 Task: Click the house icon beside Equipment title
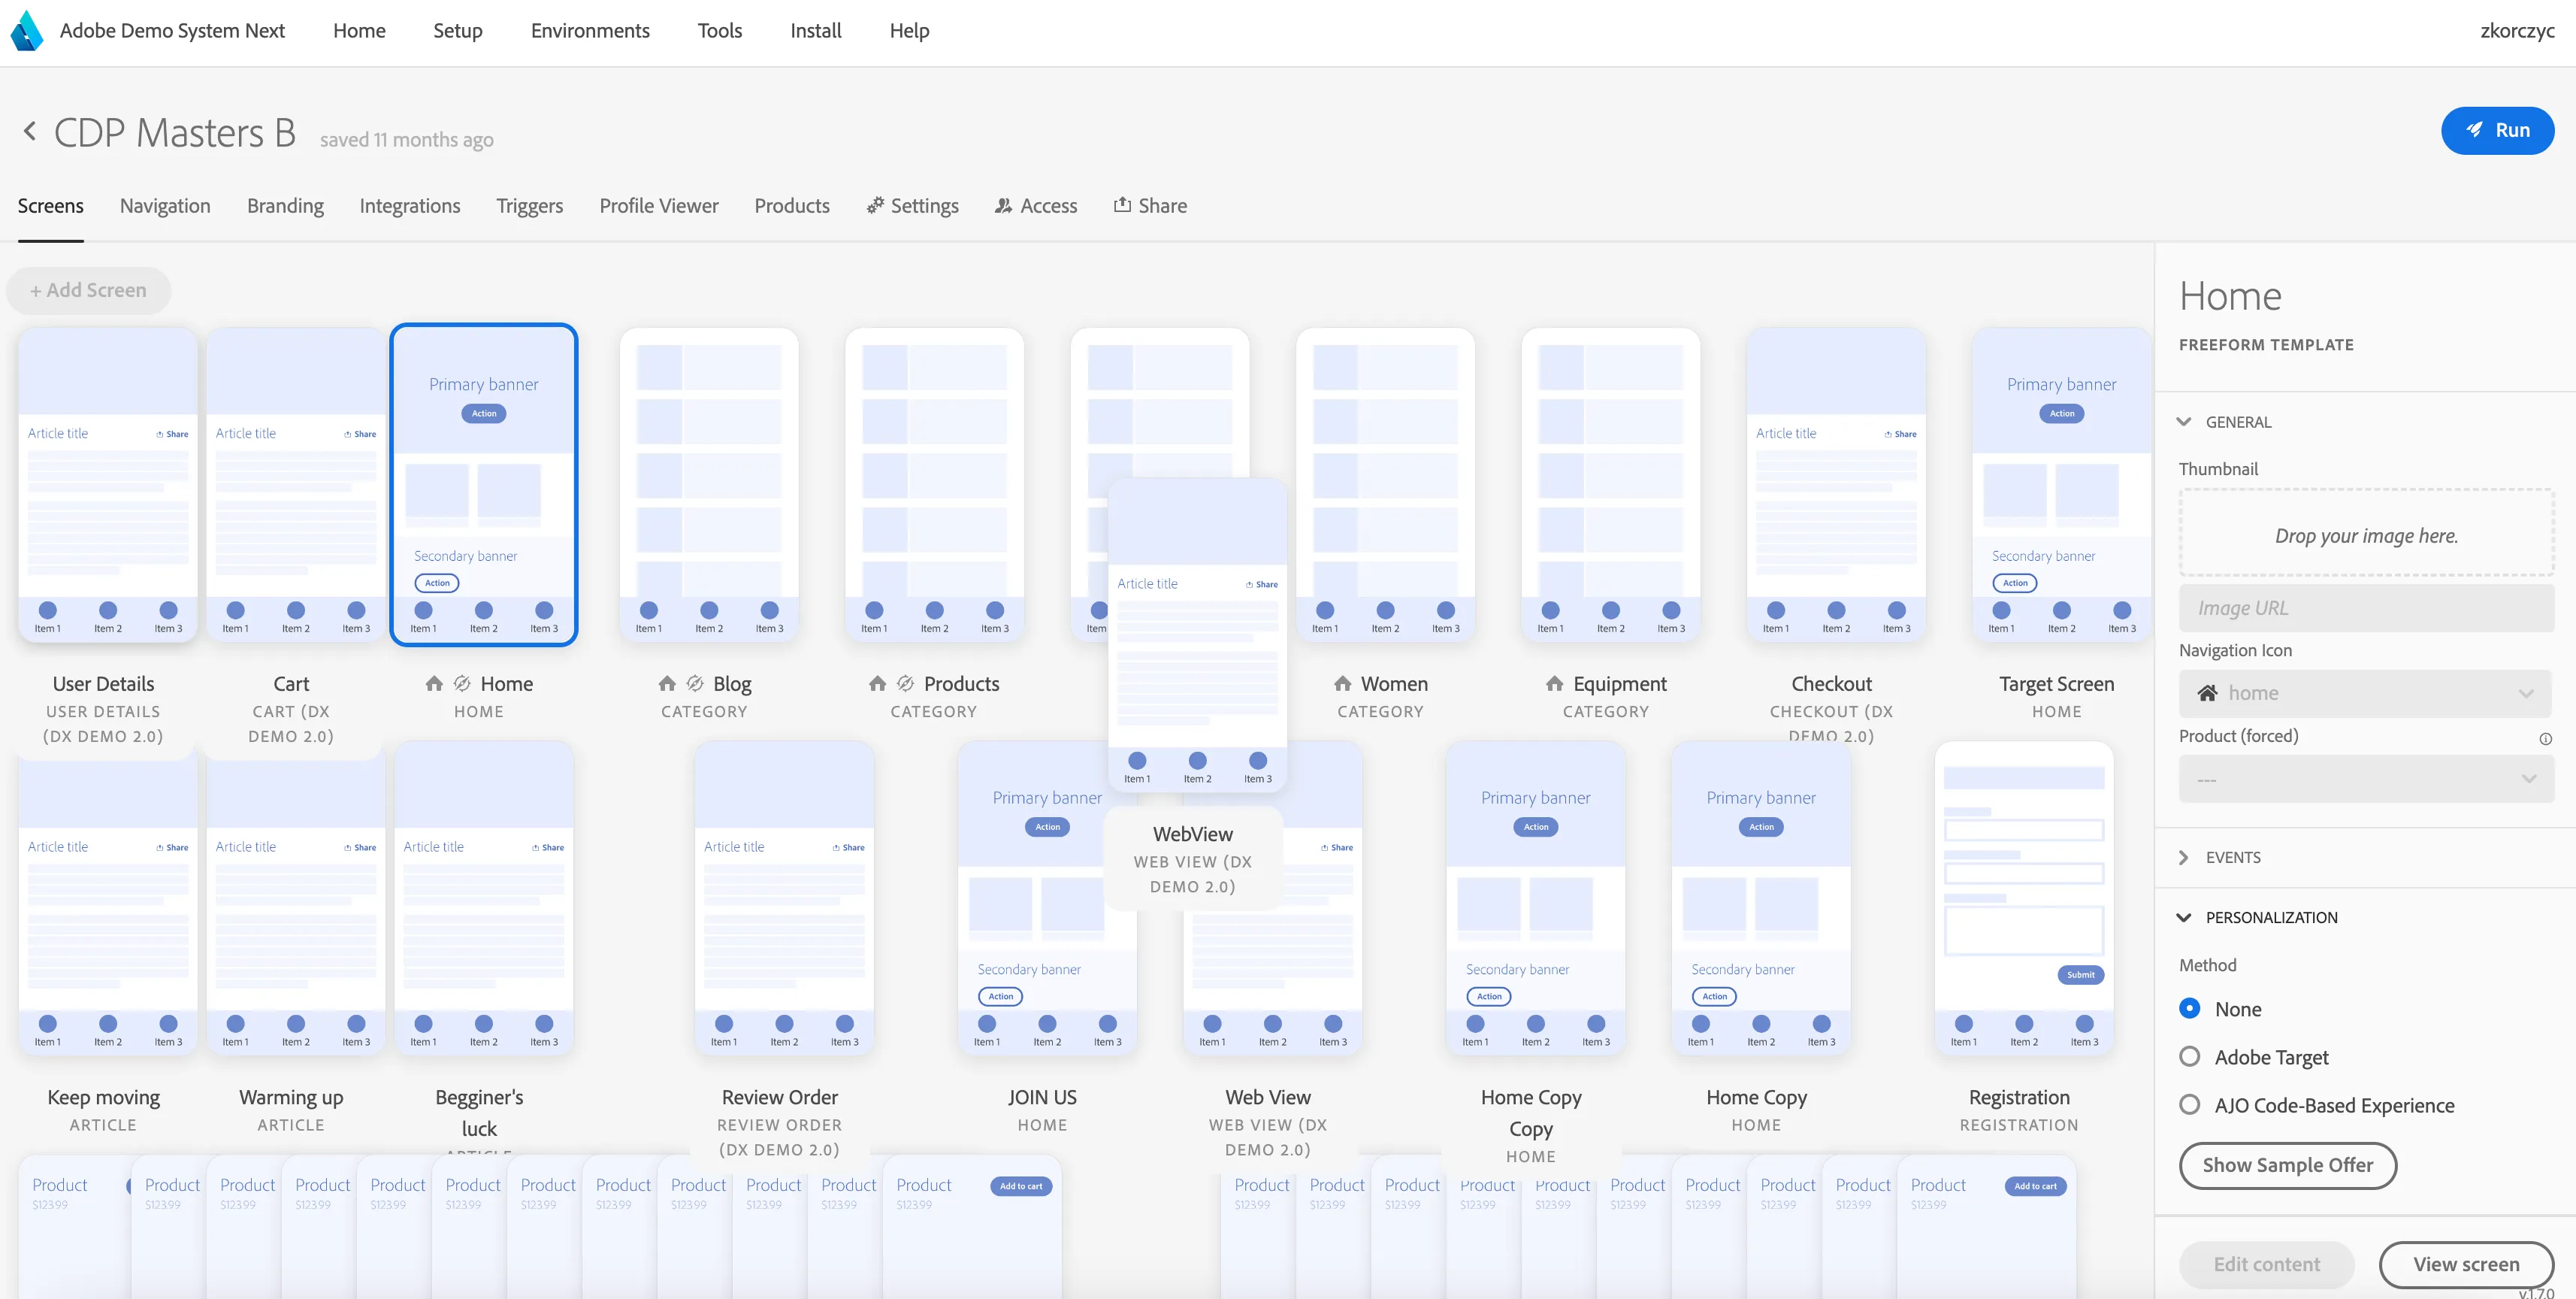(1554, 683)
